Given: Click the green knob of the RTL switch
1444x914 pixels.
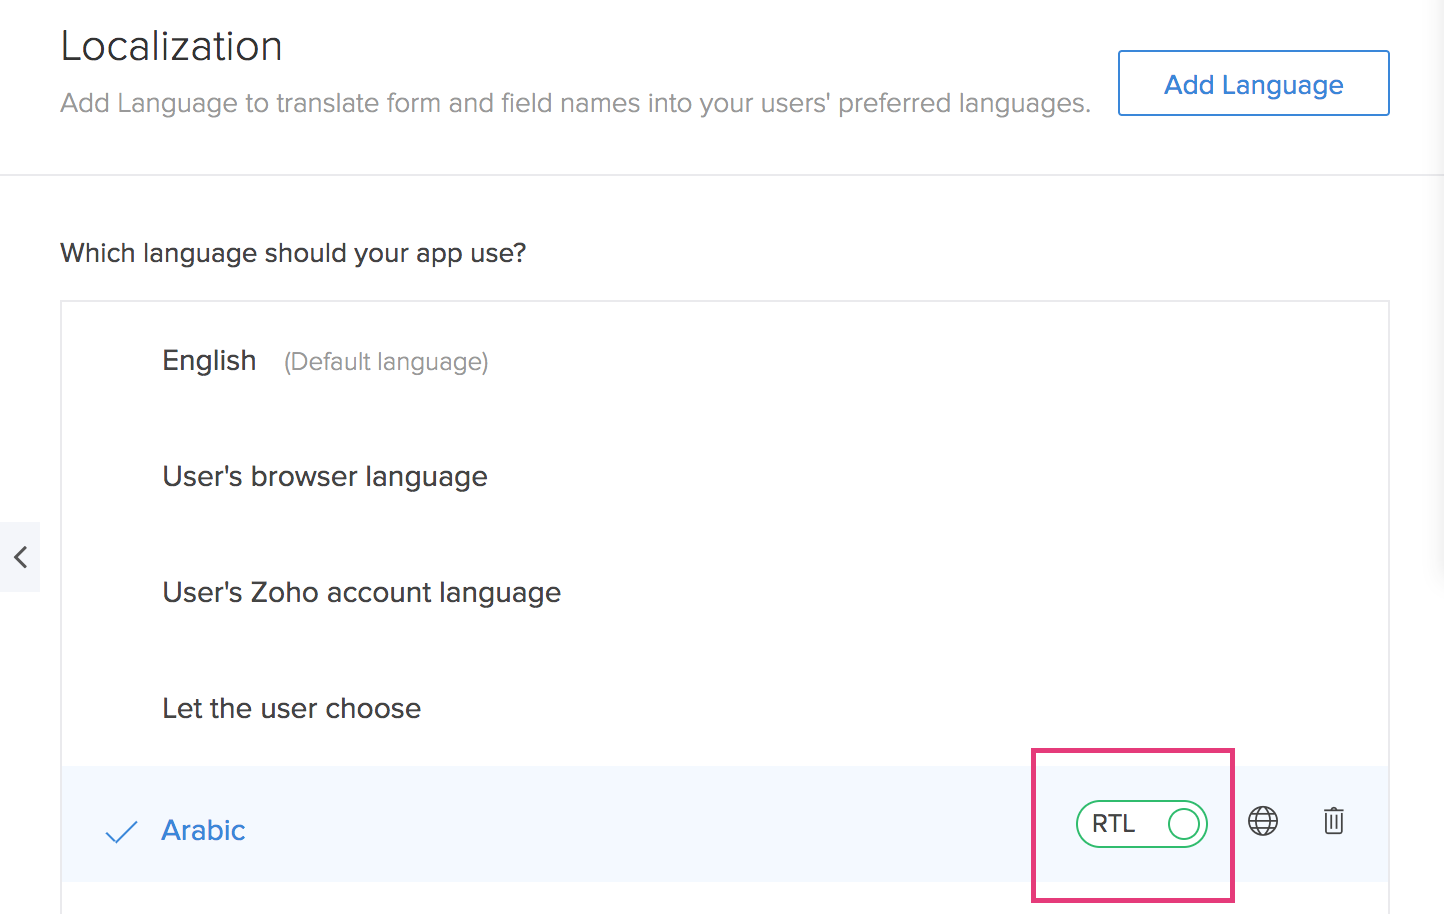Looking at the screenshot, I should pyautogui.click(x=1183, y=824).
